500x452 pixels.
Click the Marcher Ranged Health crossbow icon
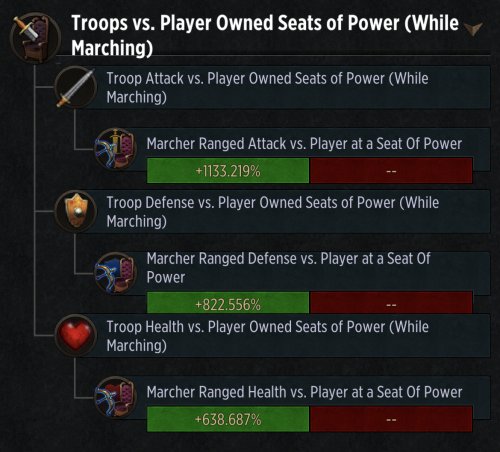[115, 397]
